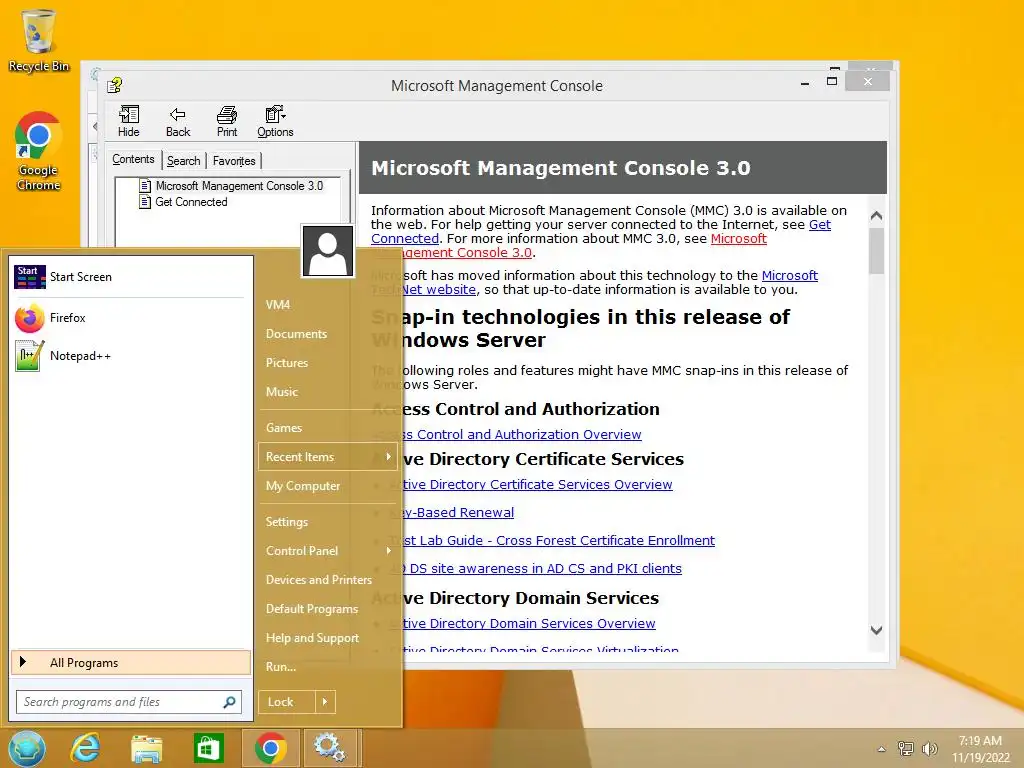Screen dimensions: 1024x768
Task: Switch to the Favorites tab
Action: coord(234,161)
